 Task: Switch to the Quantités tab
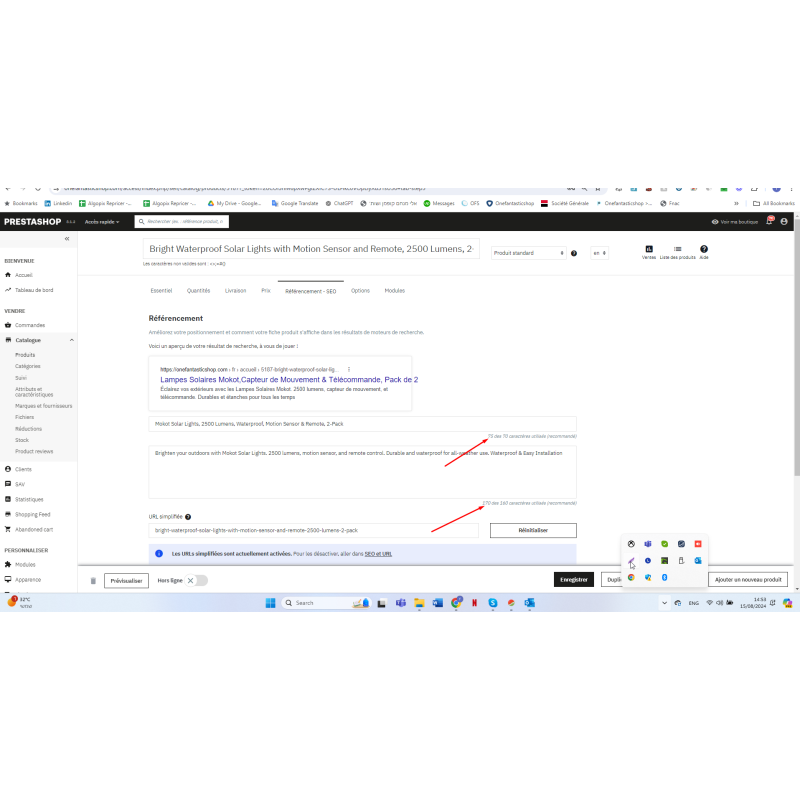click(199, 290)
